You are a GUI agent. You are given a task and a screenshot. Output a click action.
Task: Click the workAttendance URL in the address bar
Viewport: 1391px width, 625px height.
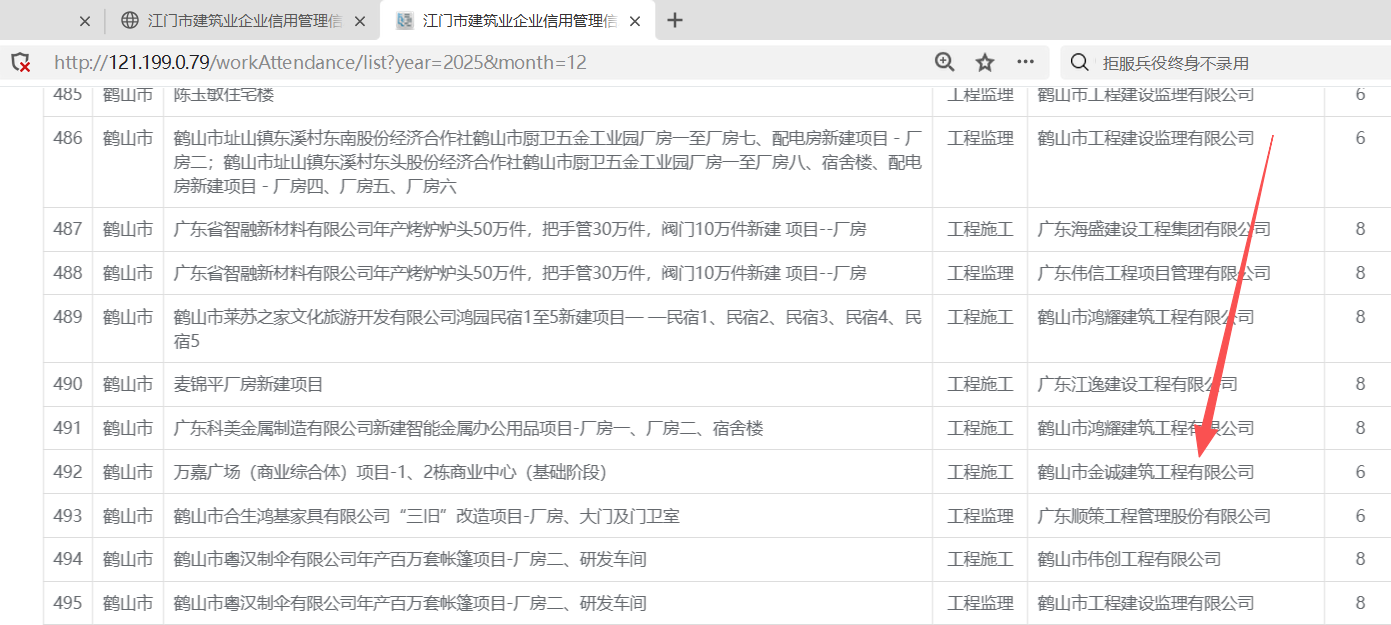[x=320, y=63]
